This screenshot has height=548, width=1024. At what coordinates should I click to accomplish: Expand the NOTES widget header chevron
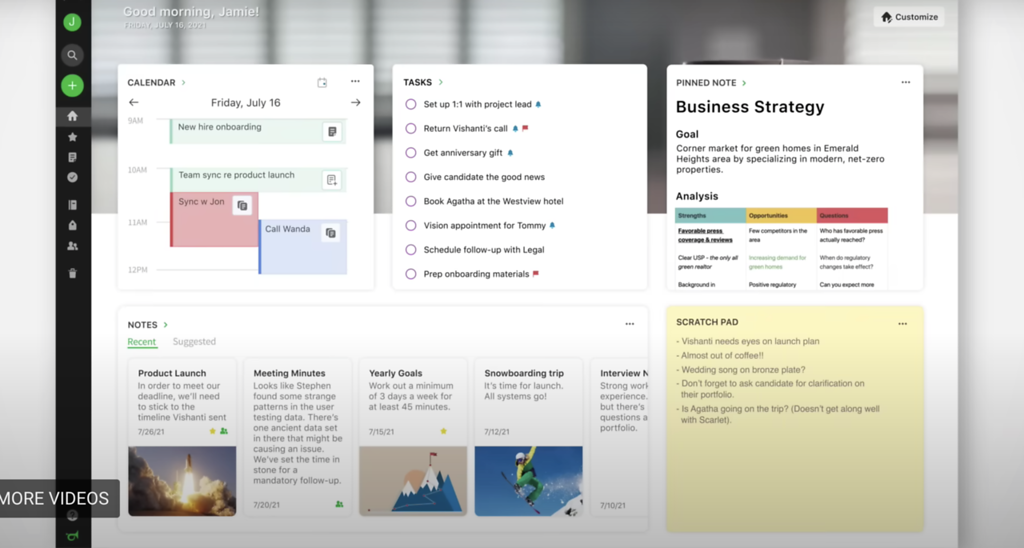click(166, 325)
